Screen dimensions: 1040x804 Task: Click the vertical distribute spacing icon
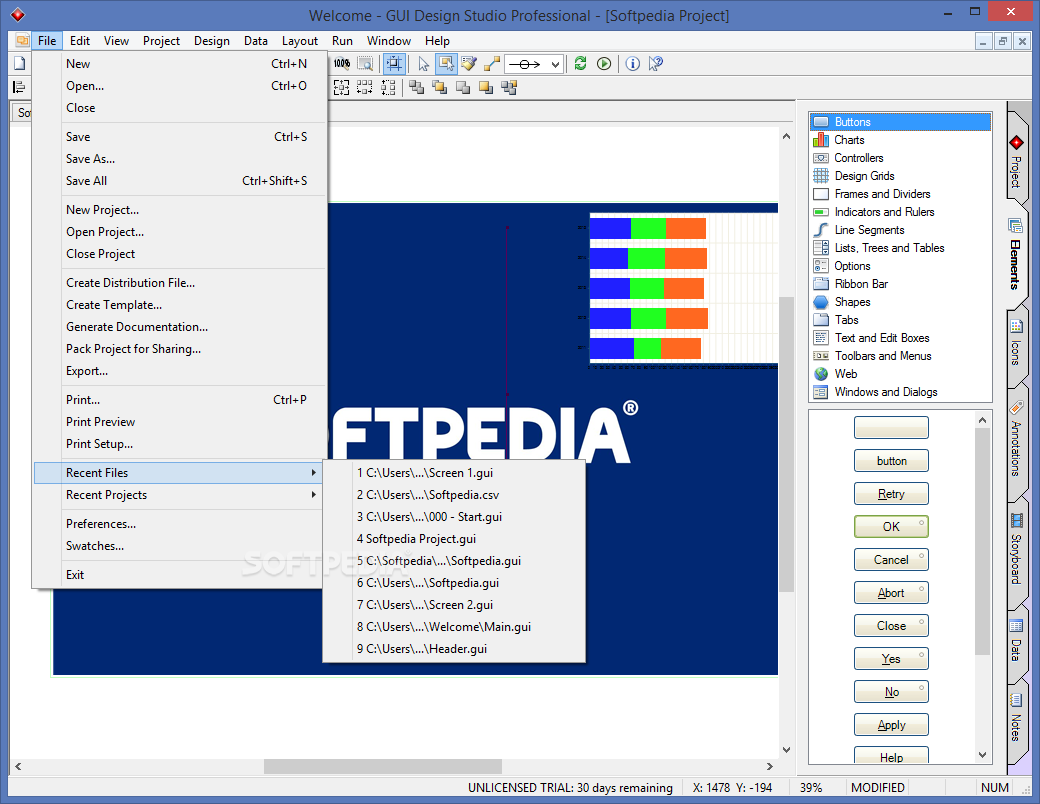tap(389, 87)
